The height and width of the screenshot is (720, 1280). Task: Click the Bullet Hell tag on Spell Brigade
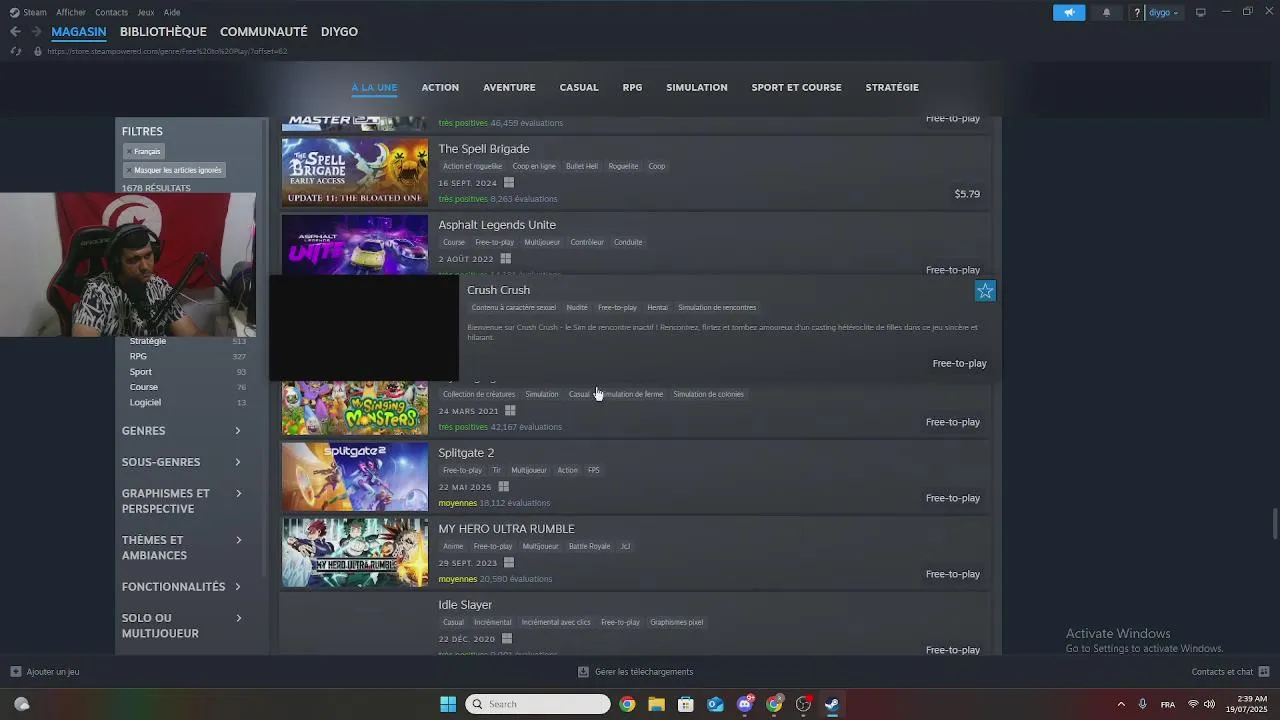[x=582, y=166]
